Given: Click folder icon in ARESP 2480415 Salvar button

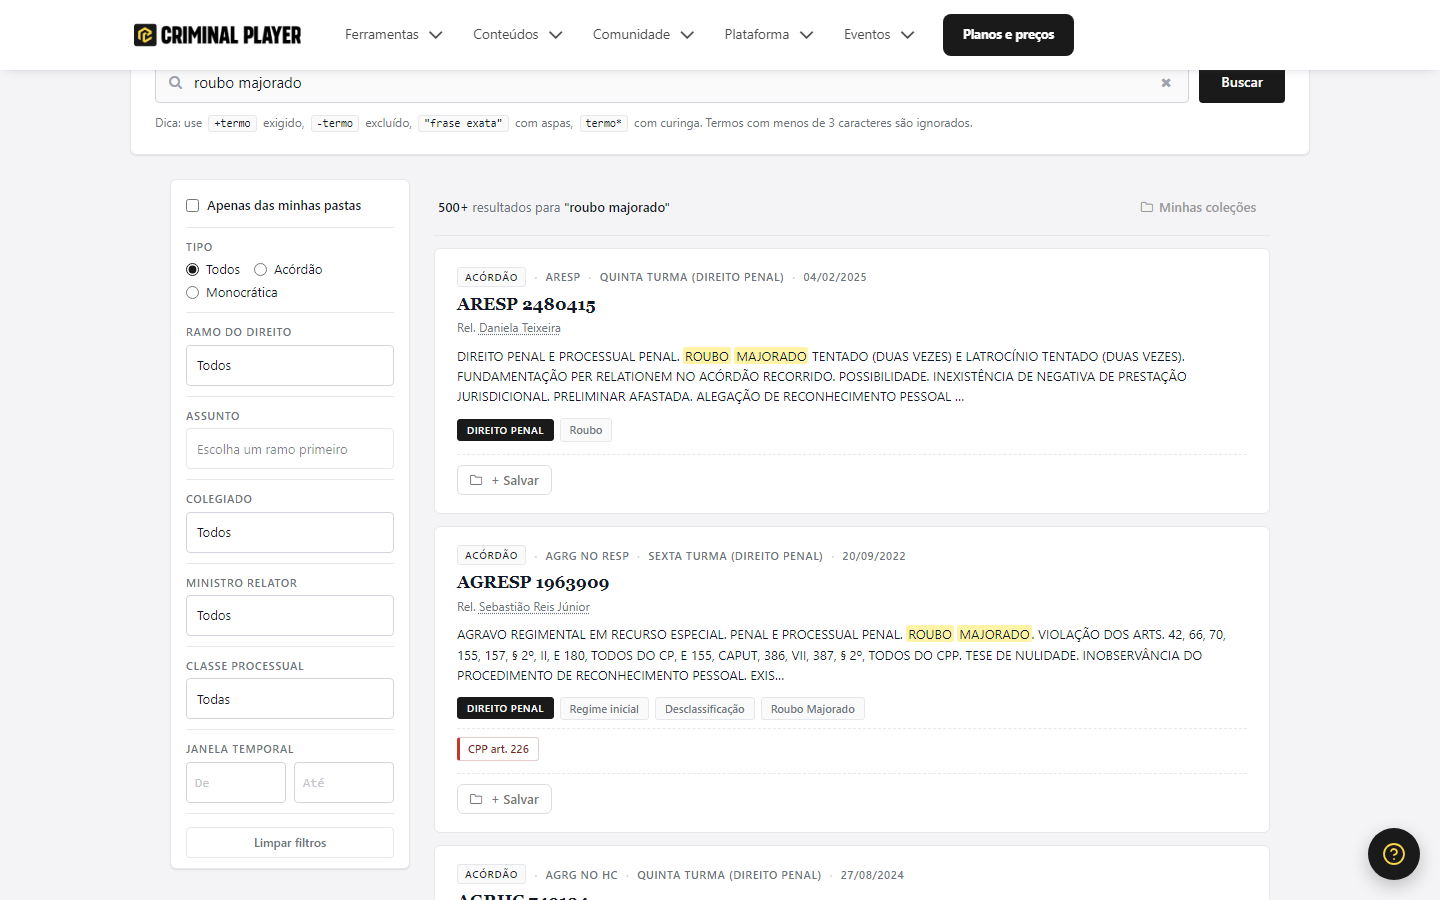Looking at the screenshot, I should pos(476,480).
